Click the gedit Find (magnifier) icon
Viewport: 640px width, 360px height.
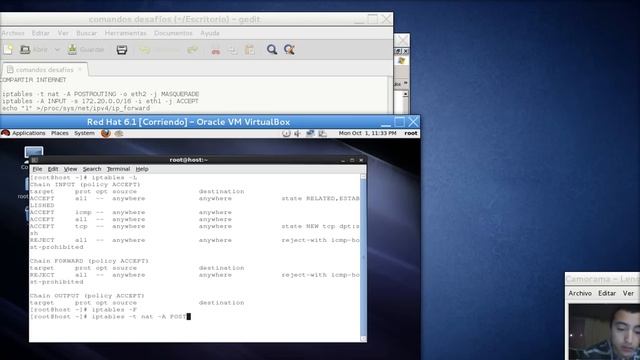[272, 49]
